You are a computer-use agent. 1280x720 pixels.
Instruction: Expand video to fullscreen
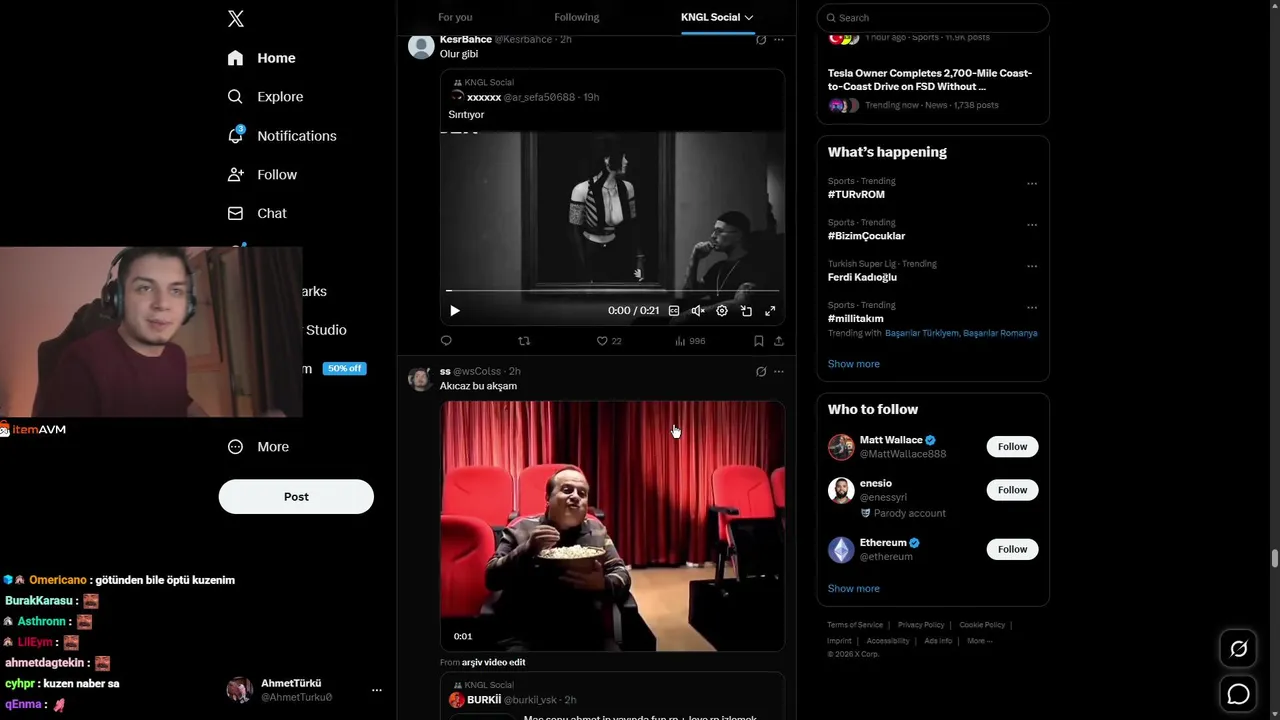coord(770,311)
